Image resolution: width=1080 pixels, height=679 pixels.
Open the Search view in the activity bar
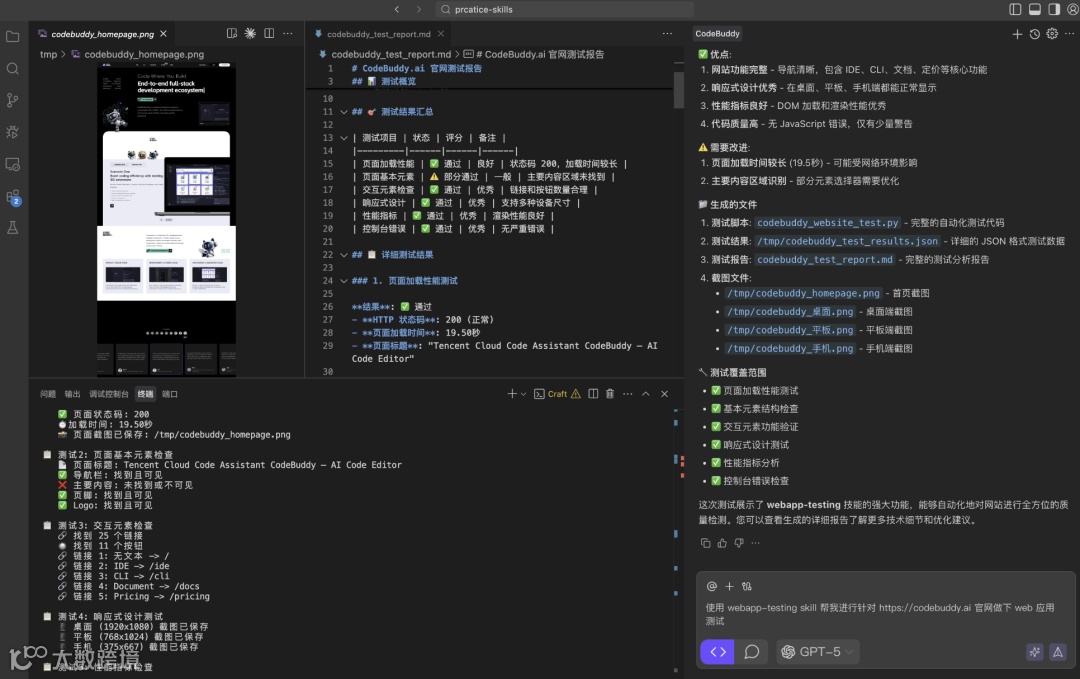coord(12,68)
